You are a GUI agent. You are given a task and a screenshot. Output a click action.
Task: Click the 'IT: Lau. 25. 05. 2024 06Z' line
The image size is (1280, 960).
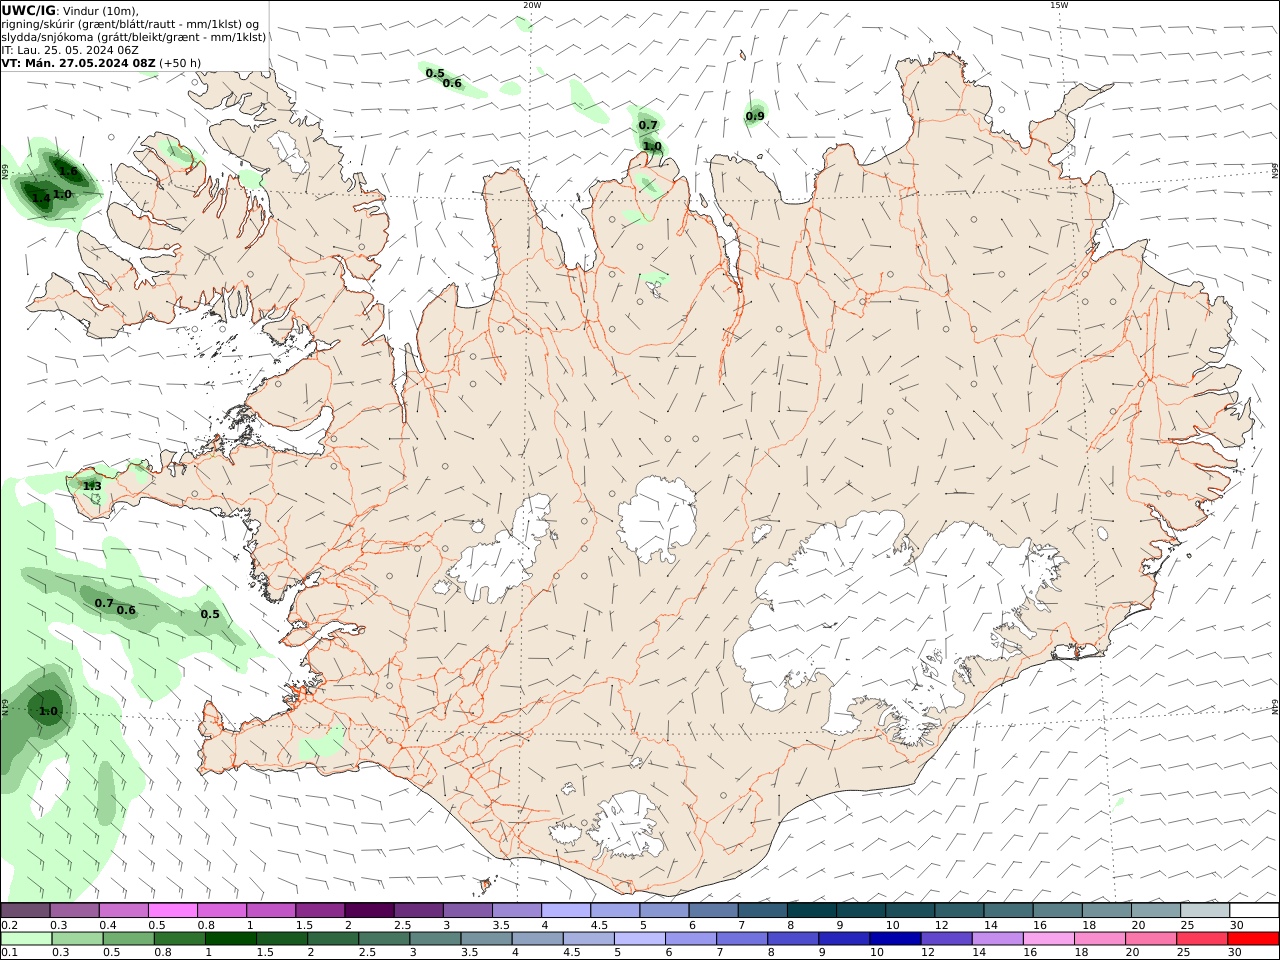click(x=70, y=50)
